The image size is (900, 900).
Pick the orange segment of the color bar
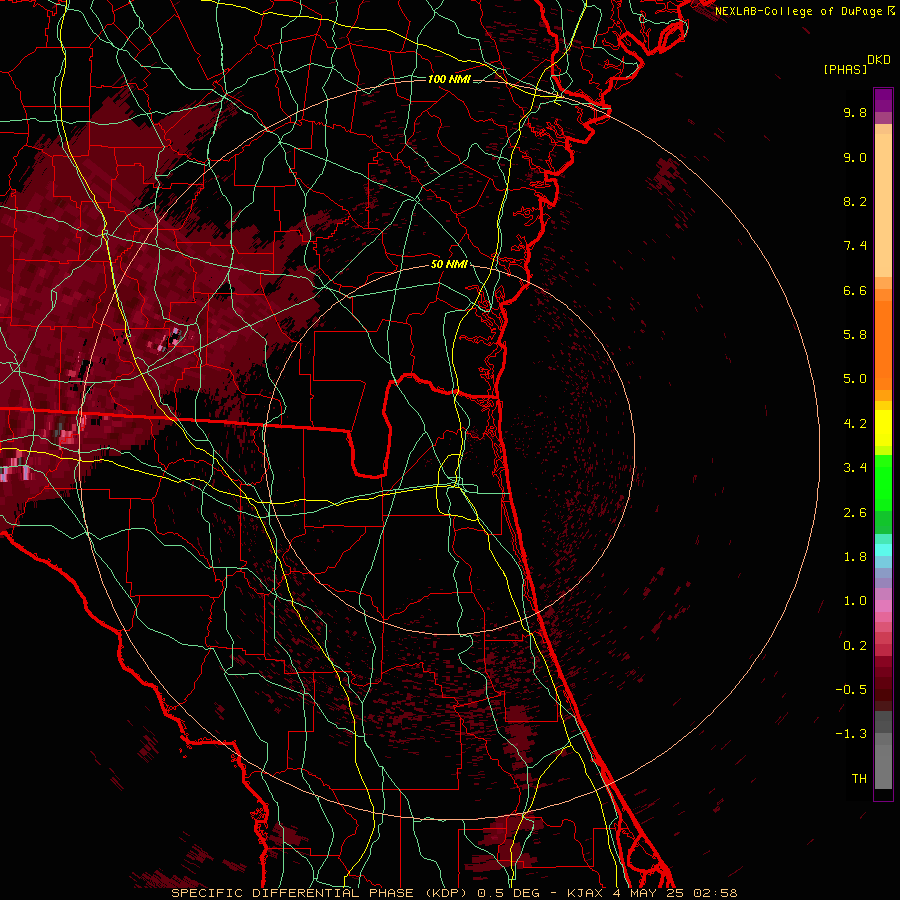883,346
